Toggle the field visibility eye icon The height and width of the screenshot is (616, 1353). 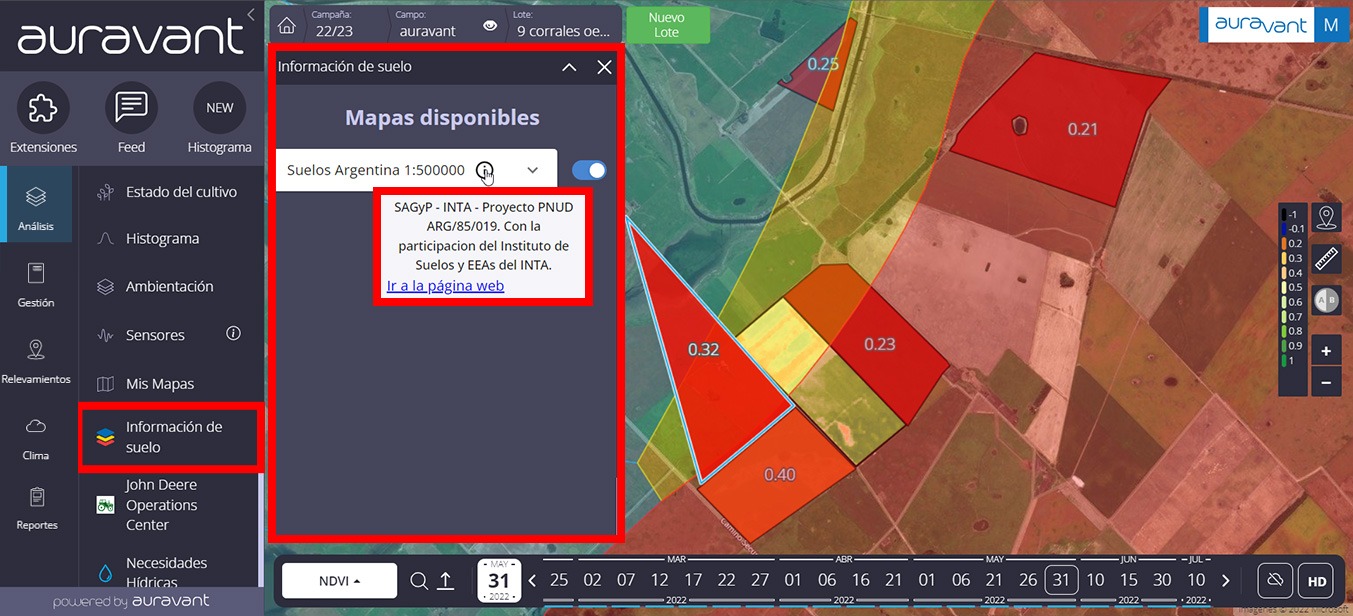(x=490, y=26)
